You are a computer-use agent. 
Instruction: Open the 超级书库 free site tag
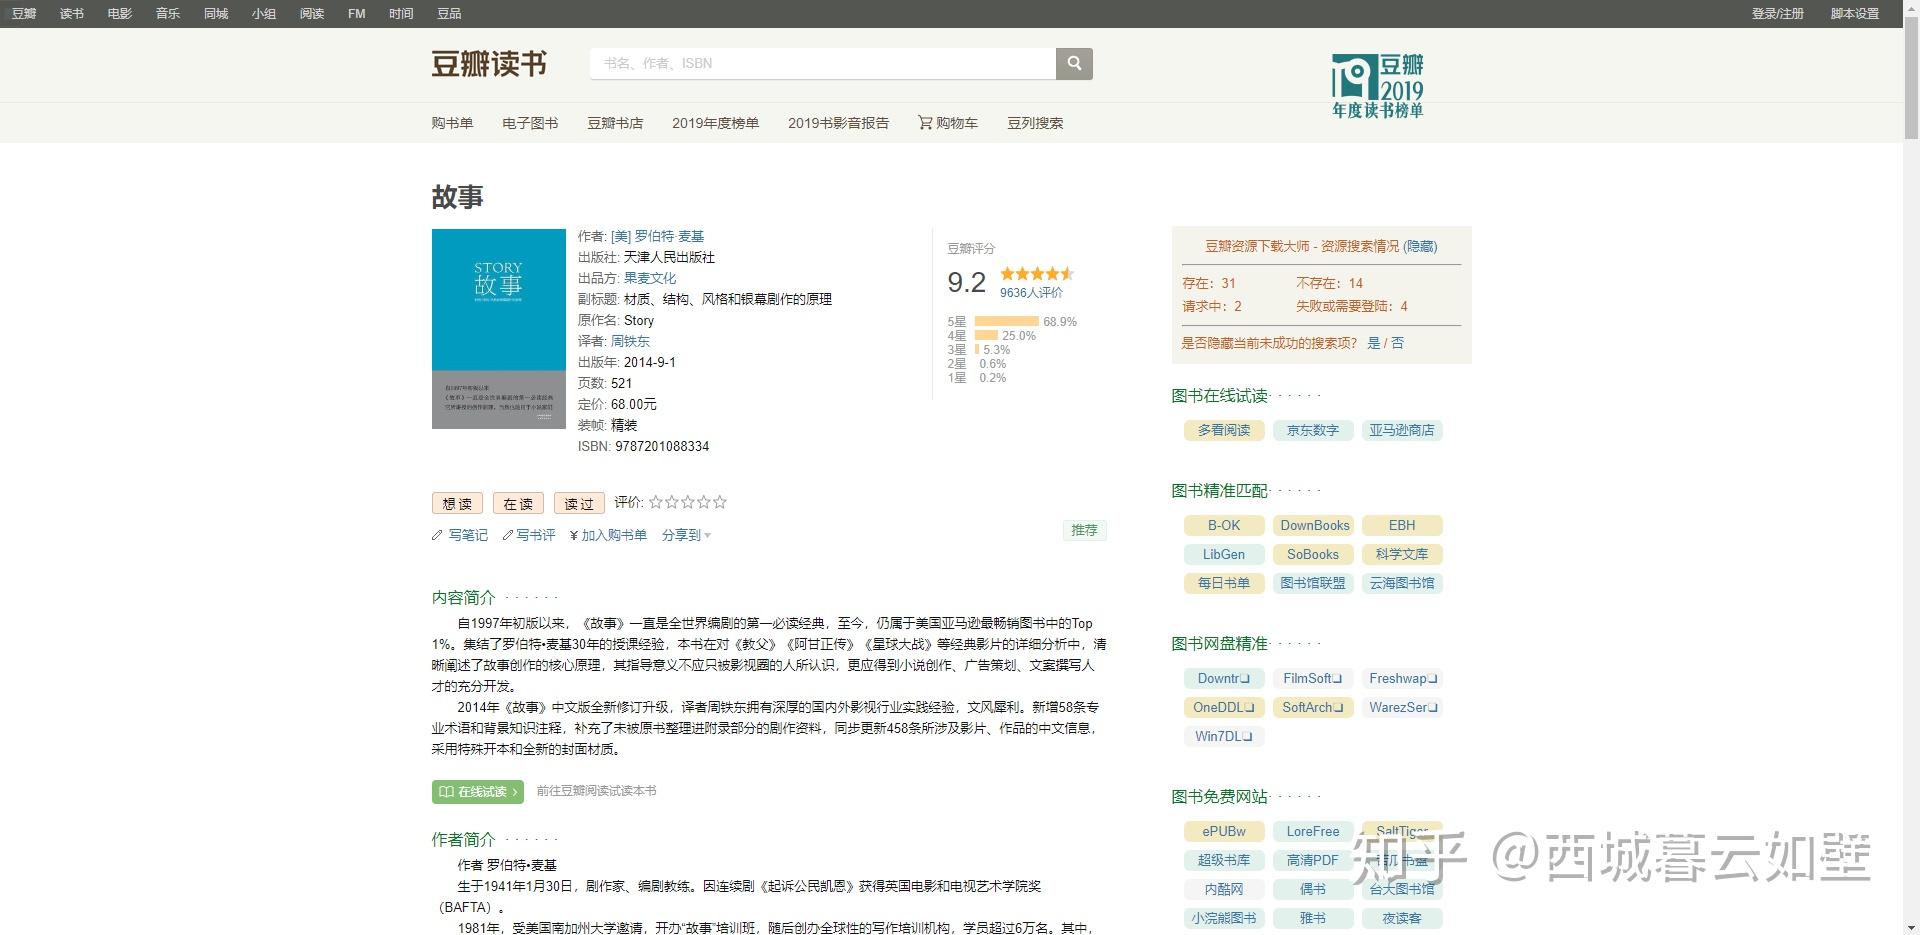(1224, 860)
